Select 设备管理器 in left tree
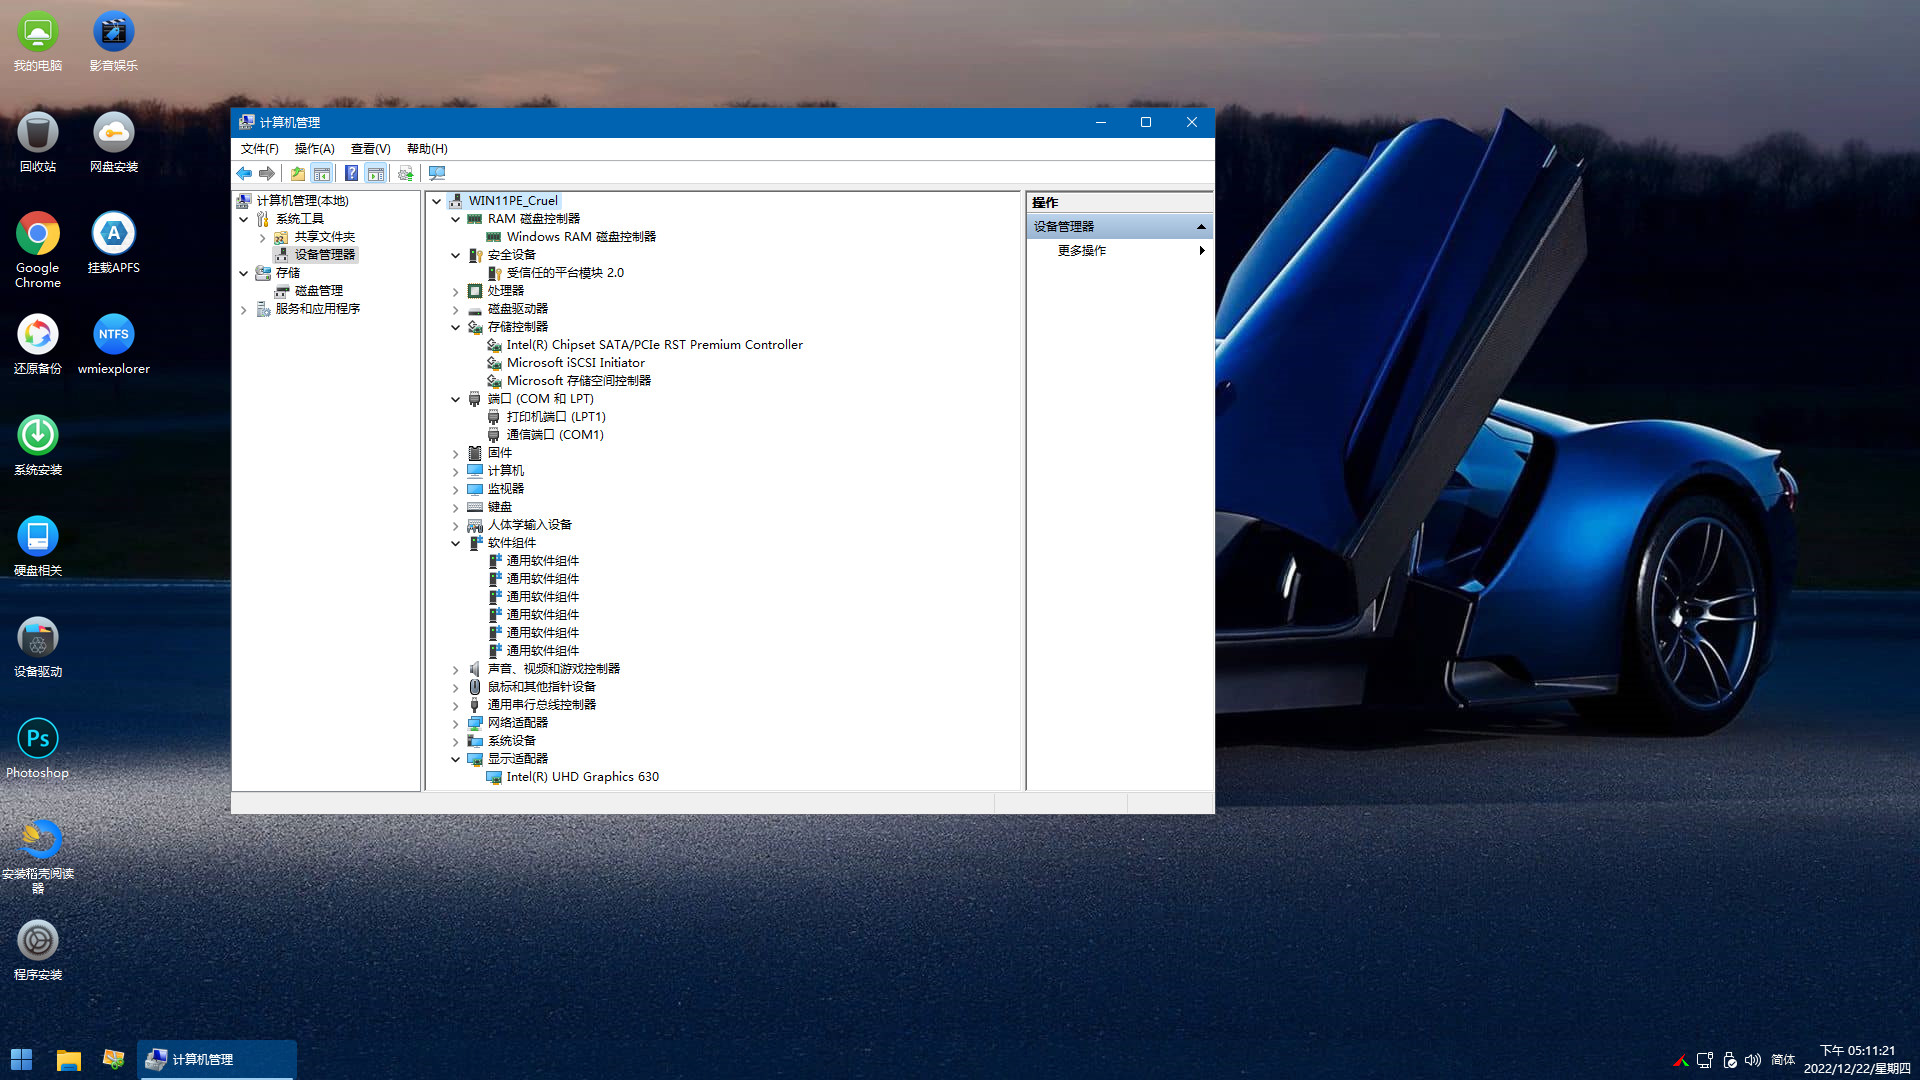Image resolution: width=1920 pixels, height=1080 pixels. pyautogui.click(x=324, y=255)
